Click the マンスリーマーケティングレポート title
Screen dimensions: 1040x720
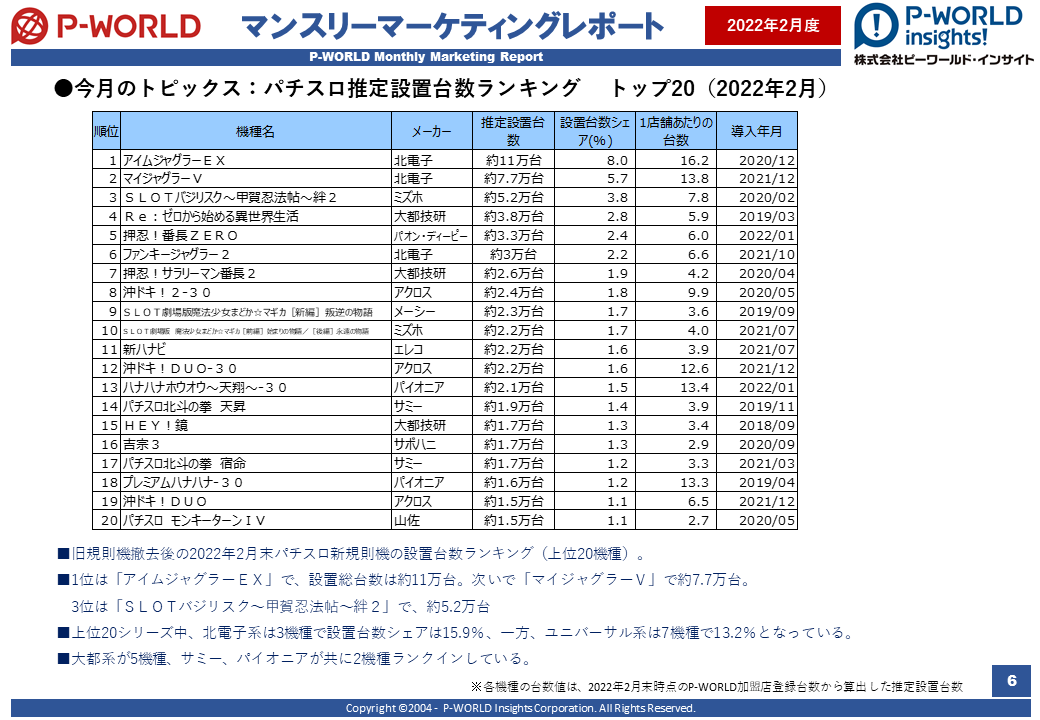[453, 26]
